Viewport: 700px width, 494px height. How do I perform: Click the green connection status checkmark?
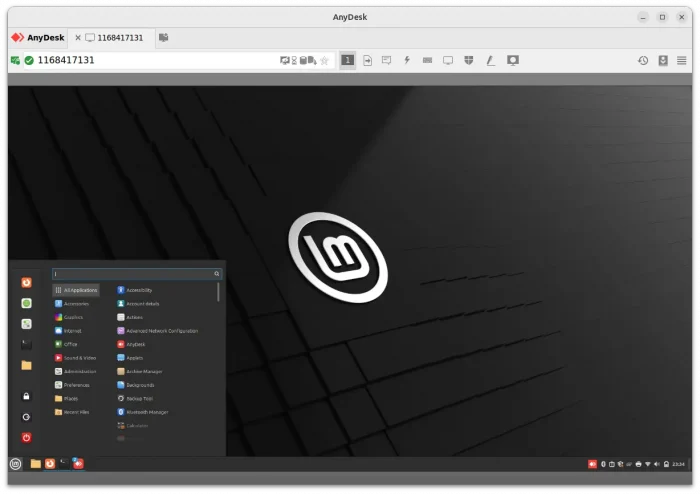(x=29, y=60)
